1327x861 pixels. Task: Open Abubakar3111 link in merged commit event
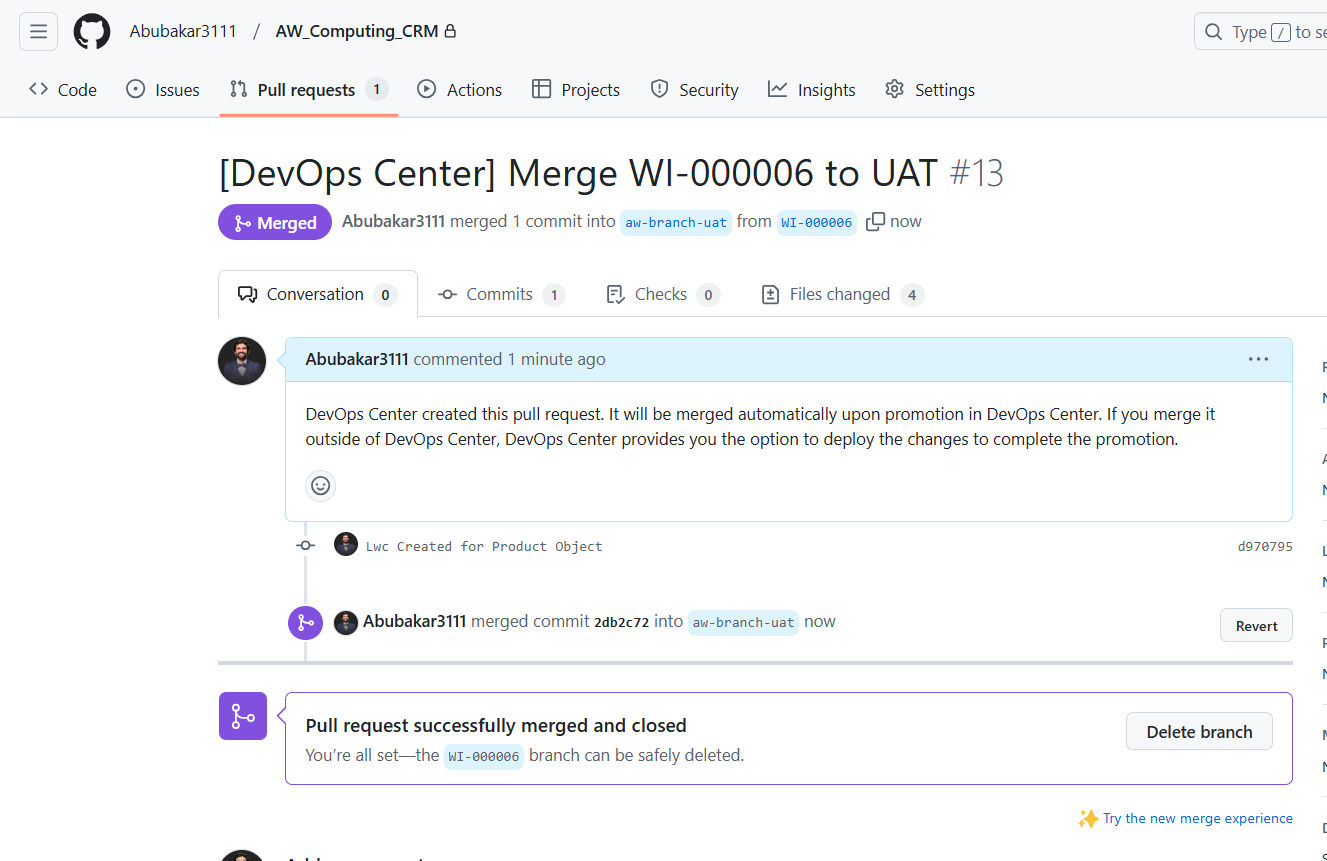414,621
